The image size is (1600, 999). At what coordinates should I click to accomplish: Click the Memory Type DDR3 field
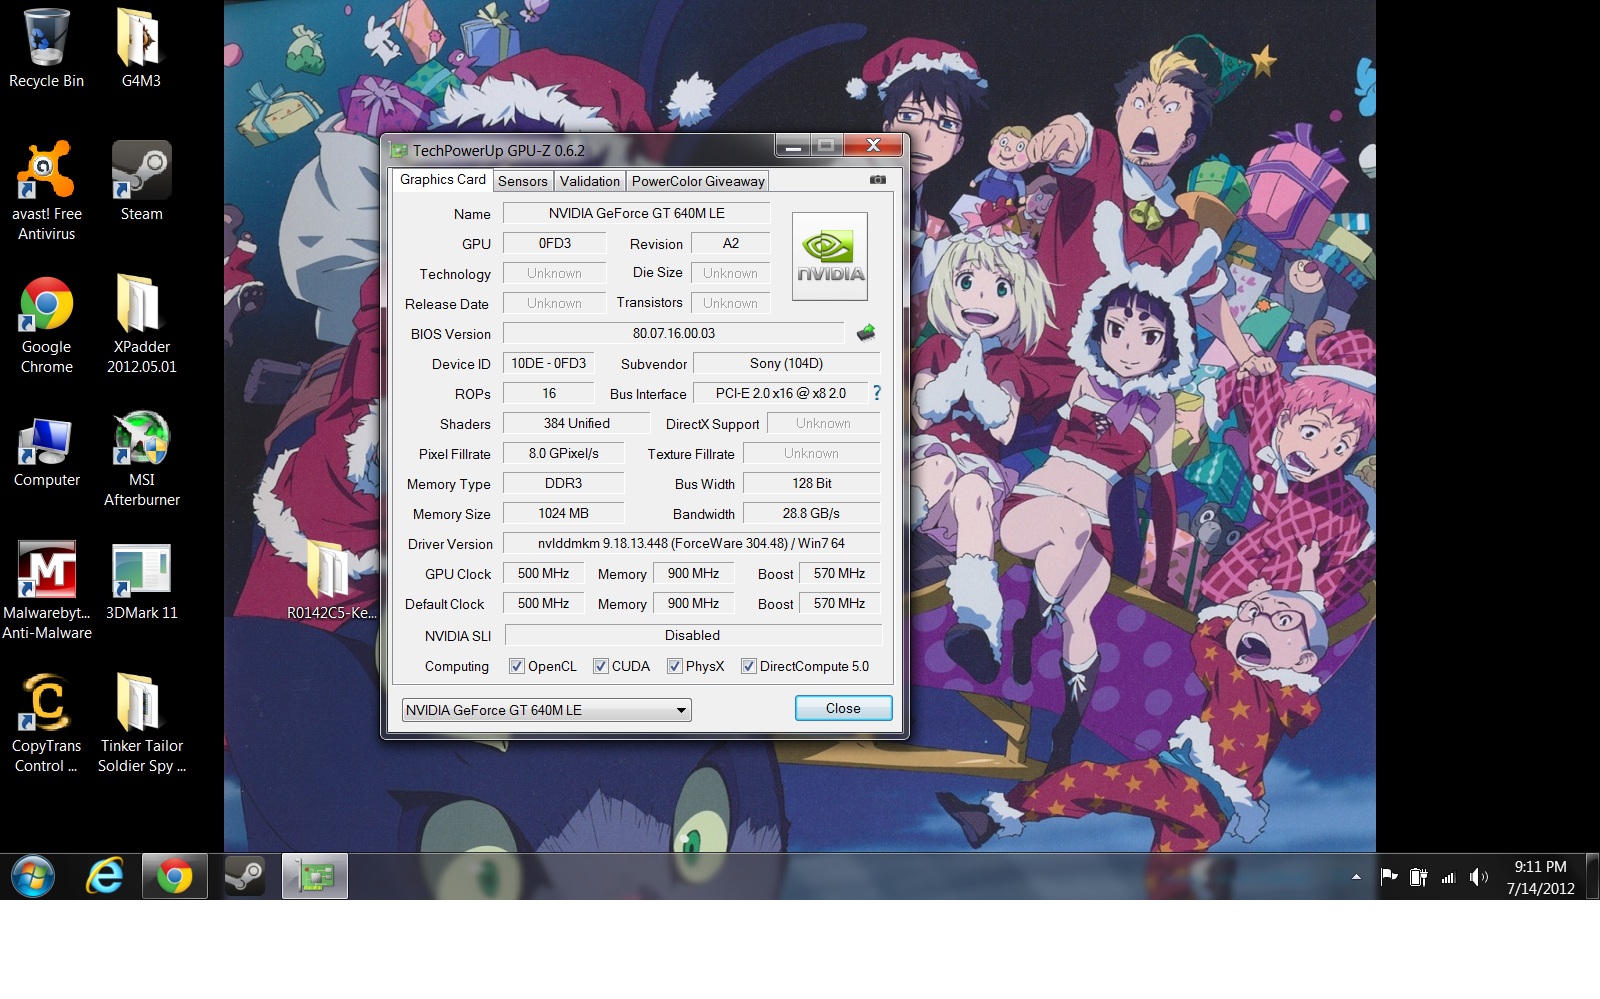click(x=563, y=483)
